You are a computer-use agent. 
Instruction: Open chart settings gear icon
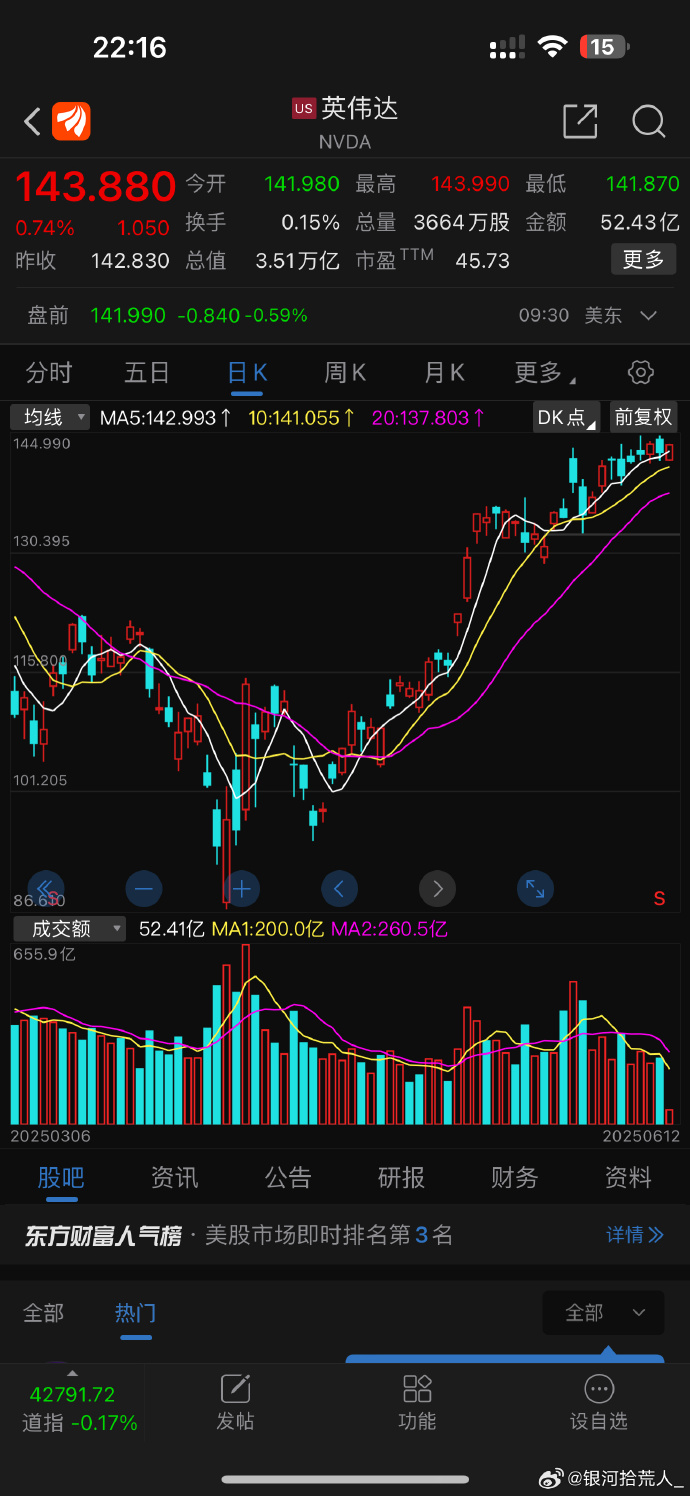pos(640,373)
